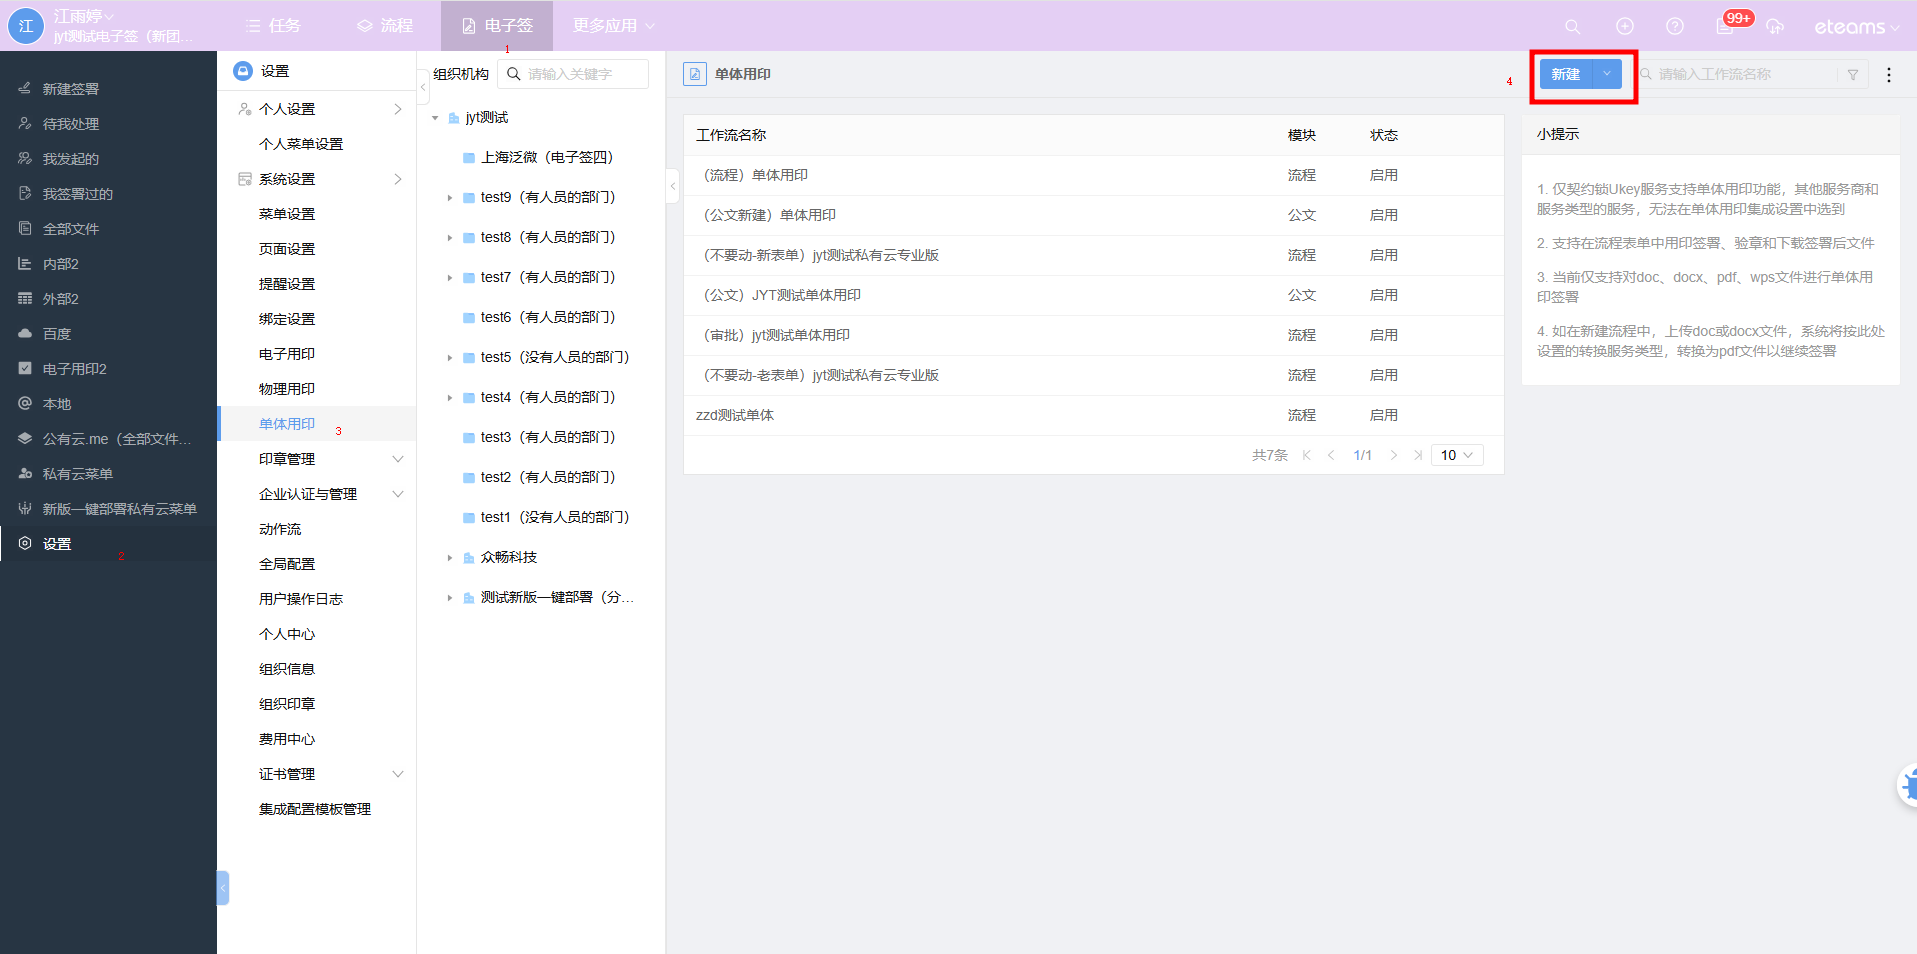Open the page size dropdown showing 10

[x=1457, y=455]
